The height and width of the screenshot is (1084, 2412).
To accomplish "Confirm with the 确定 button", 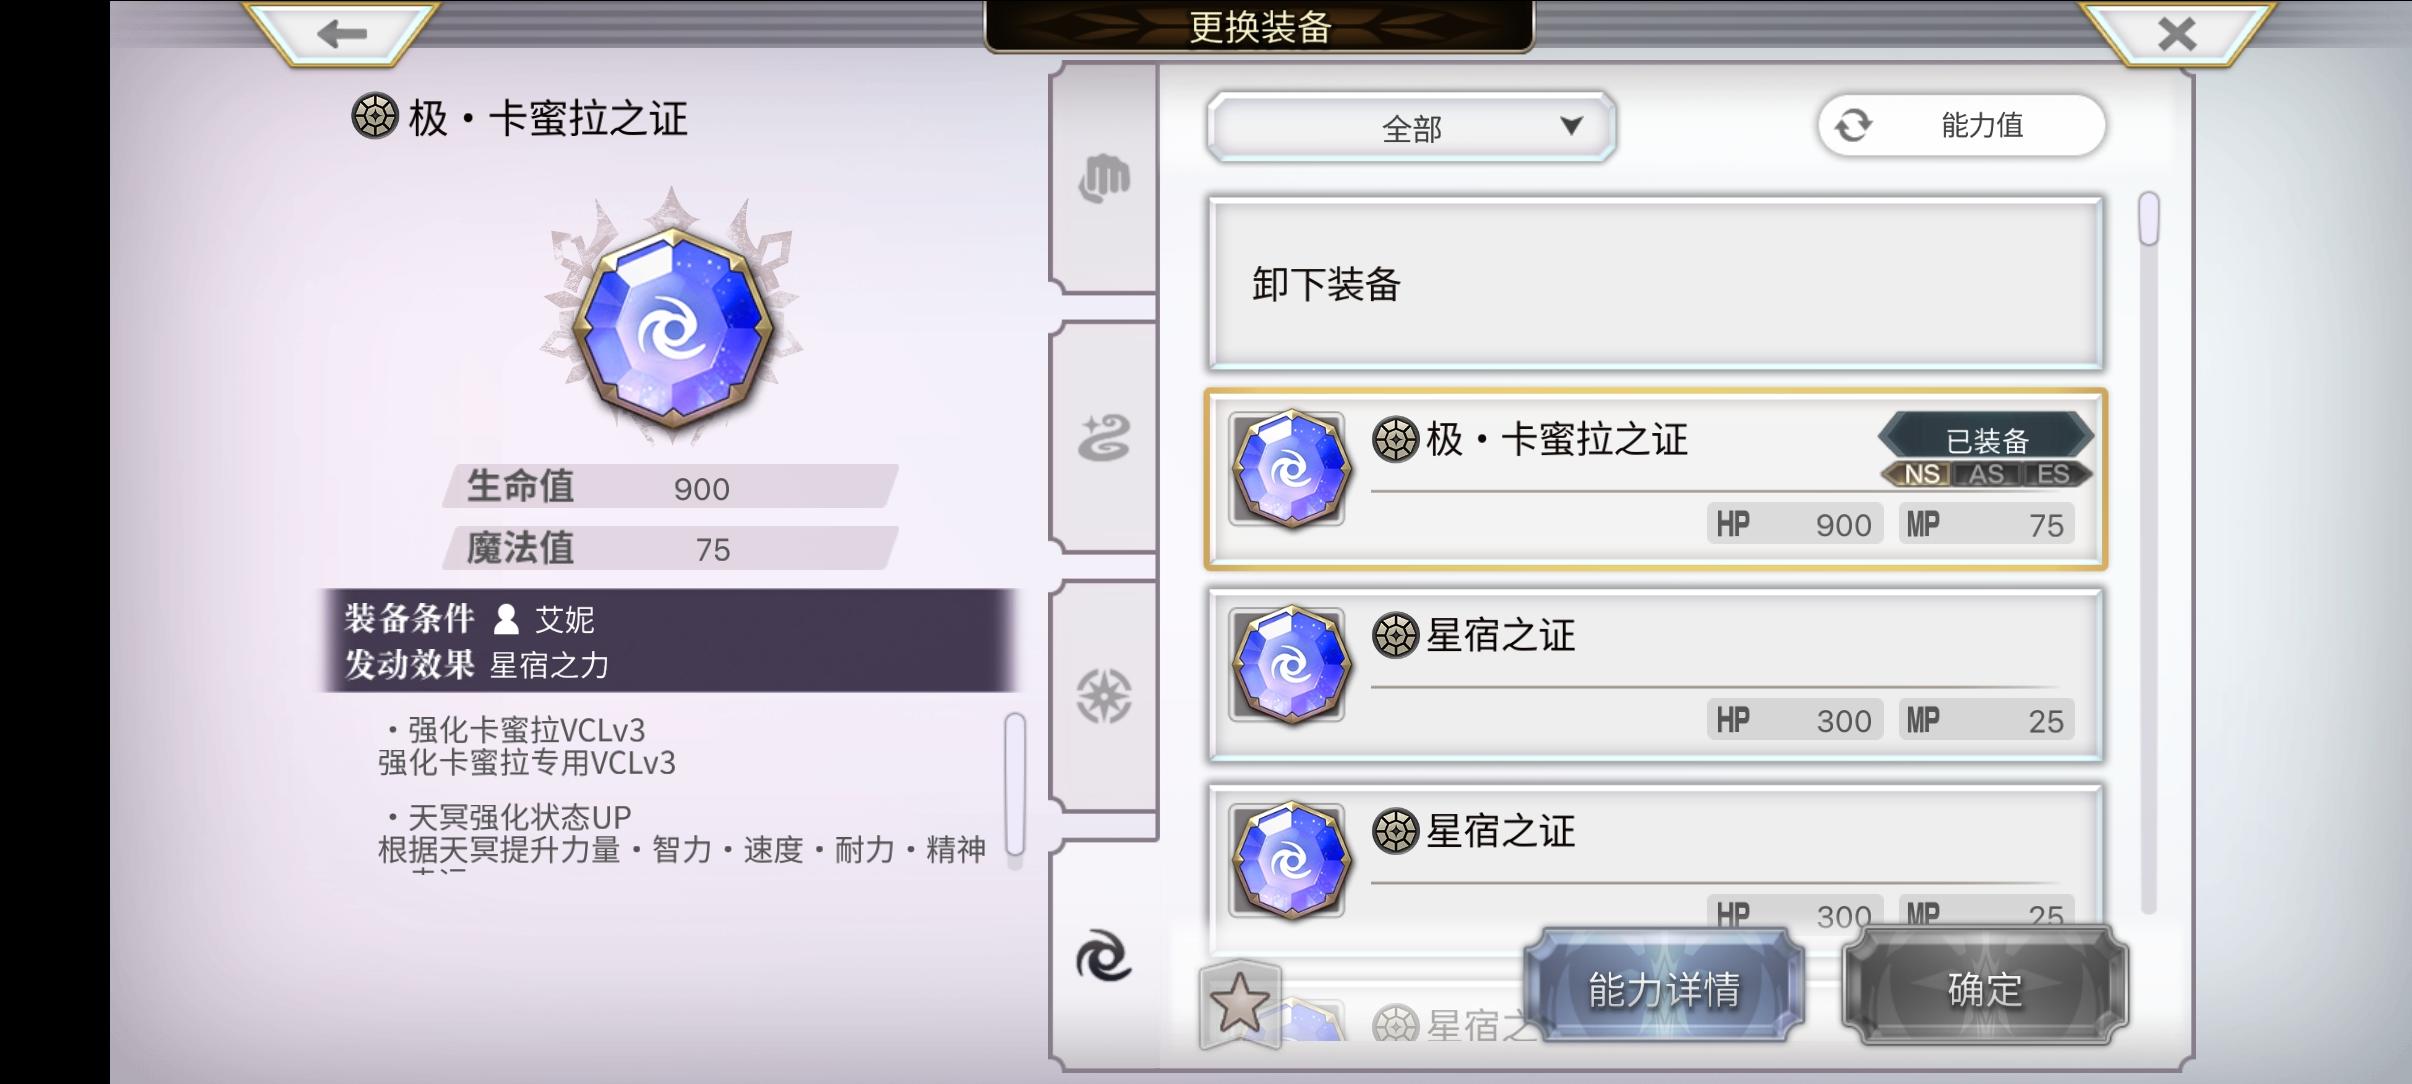I will (1985, 987).
